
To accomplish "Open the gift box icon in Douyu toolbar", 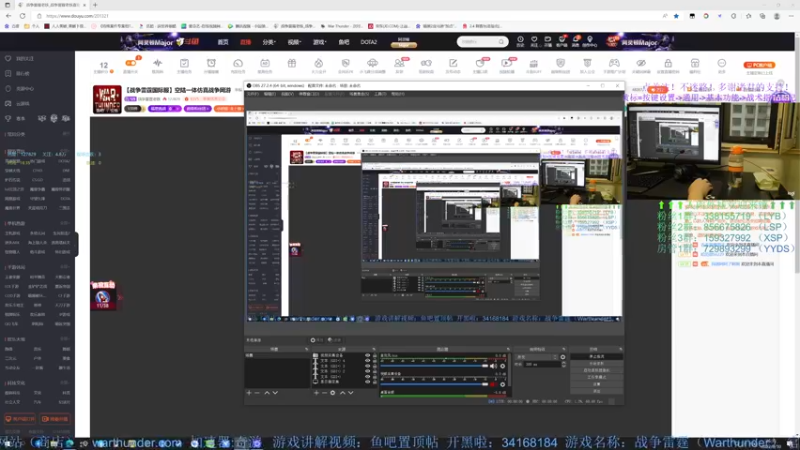I will point(291,63).
